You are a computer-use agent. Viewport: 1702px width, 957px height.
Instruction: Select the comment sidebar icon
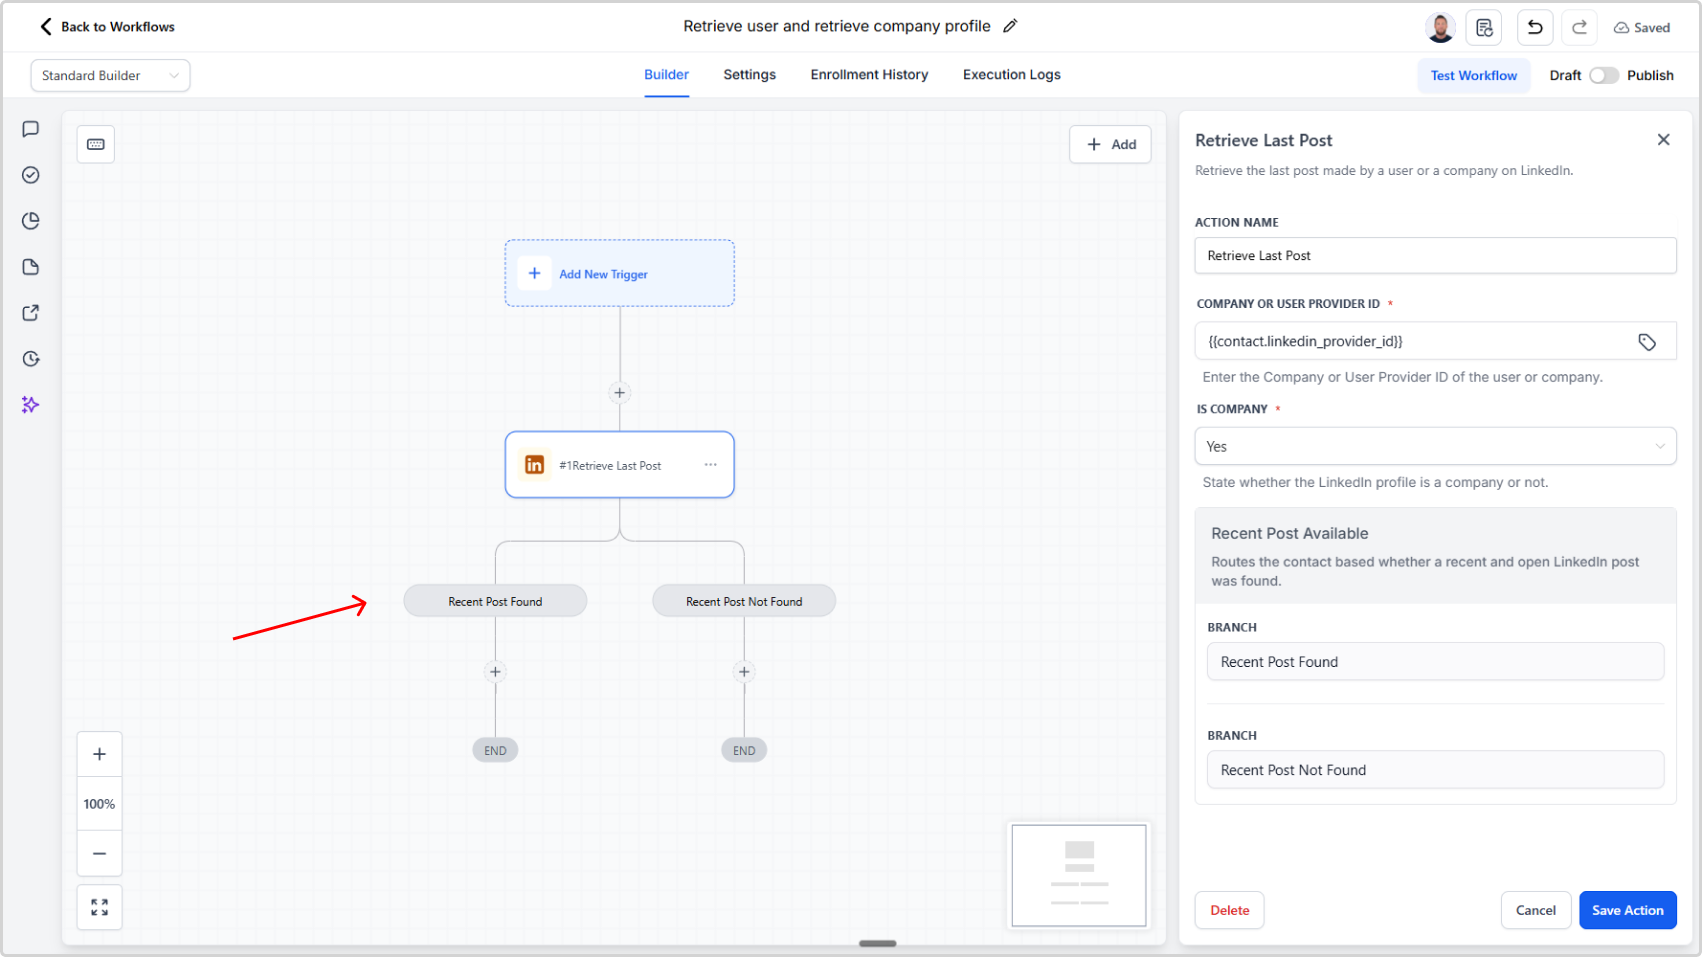30,128
